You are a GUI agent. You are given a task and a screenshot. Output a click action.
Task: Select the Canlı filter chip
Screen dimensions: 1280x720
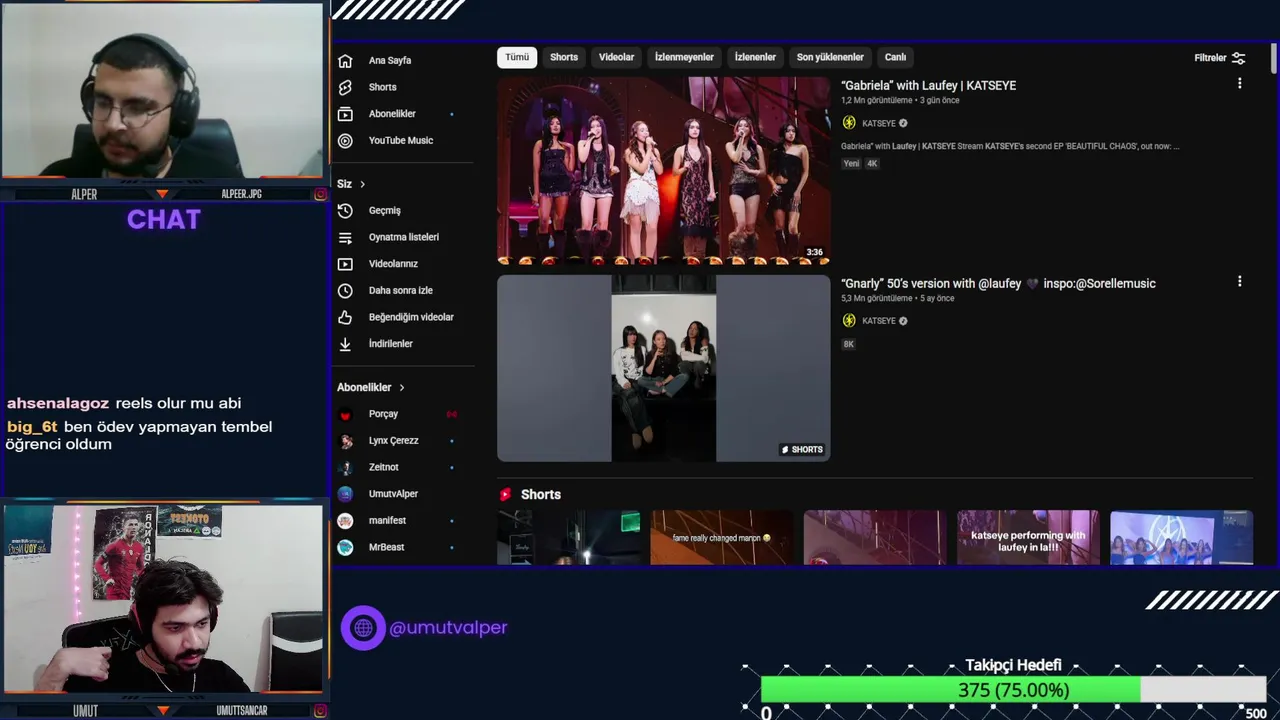point(895,57)
